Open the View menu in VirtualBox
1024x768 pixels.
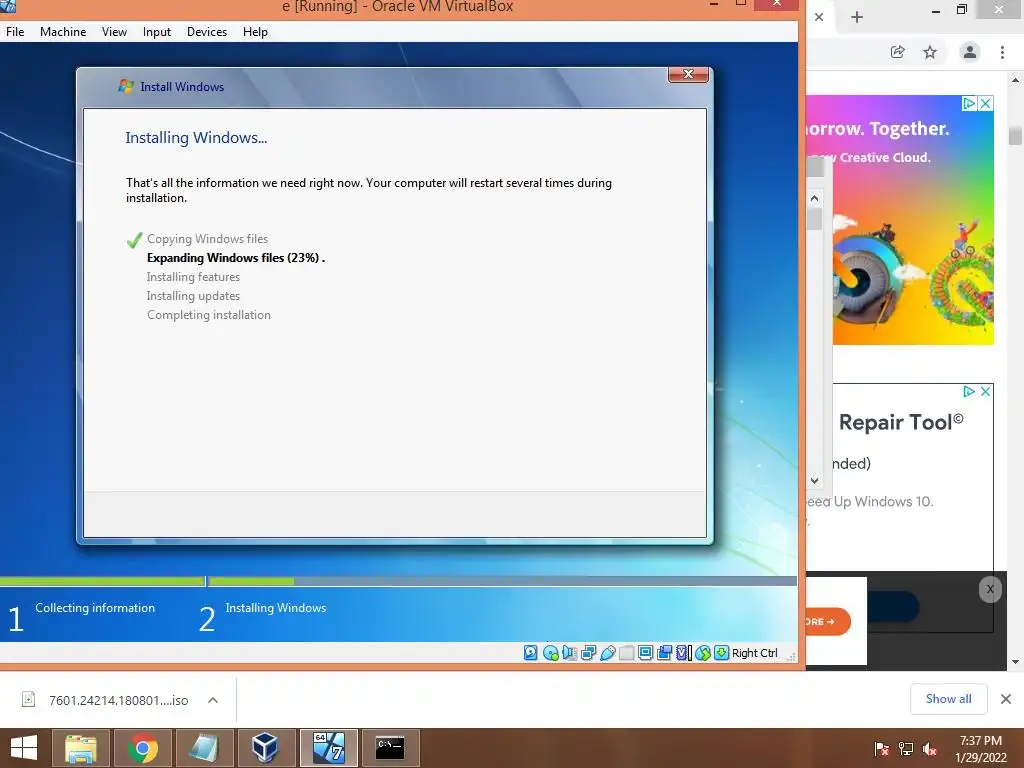point(114,31)
